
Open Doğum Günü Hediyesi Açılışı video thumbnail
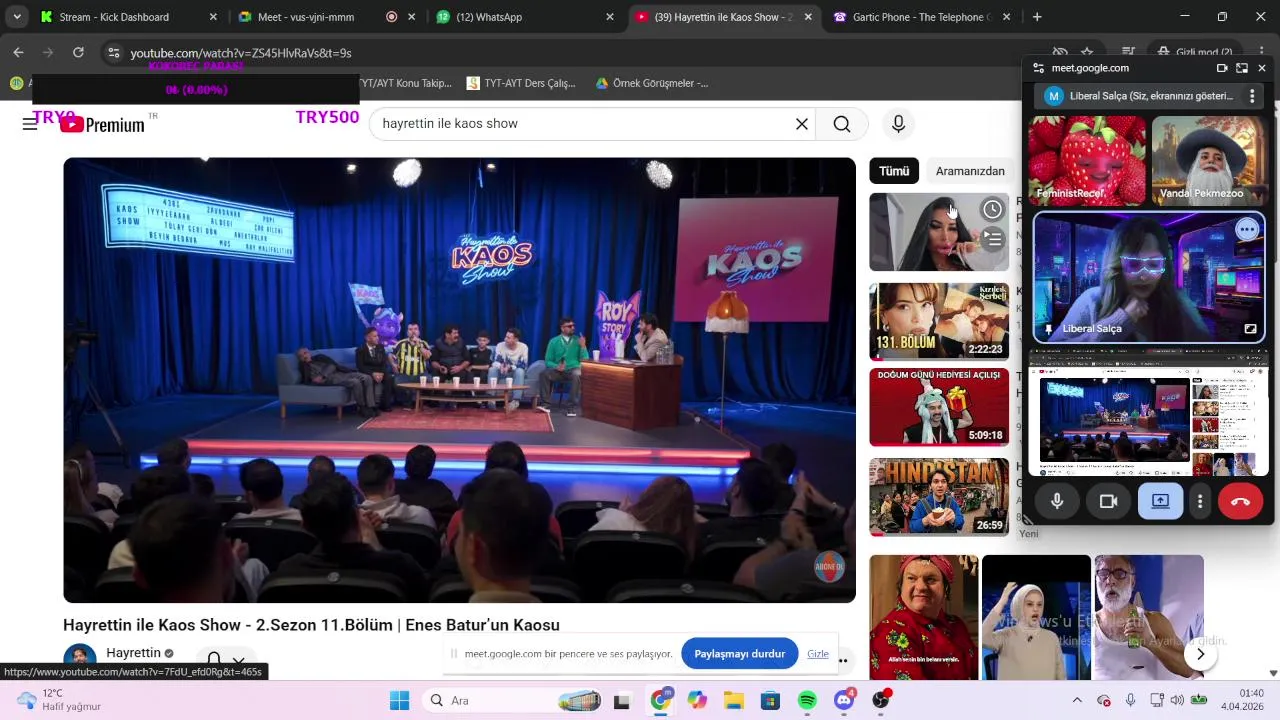939,407
